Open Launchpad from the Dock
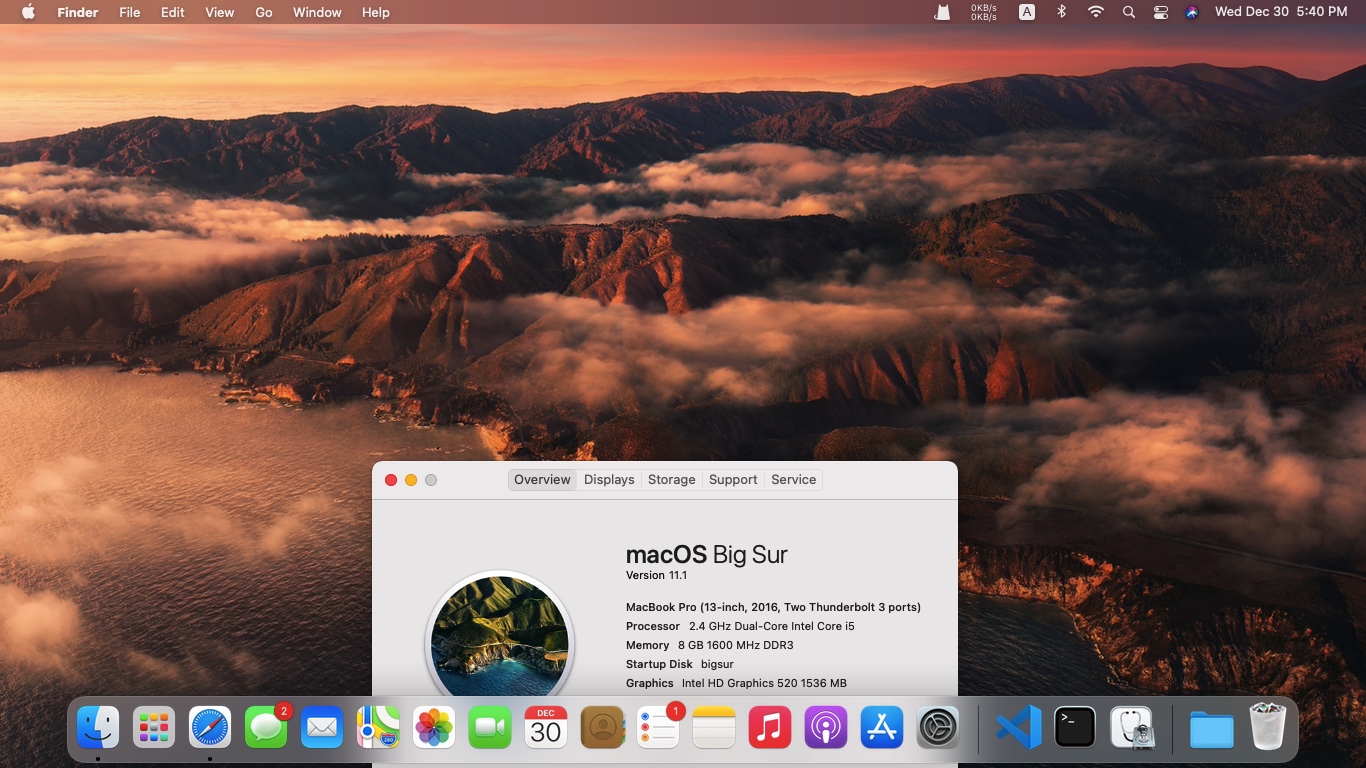This screenshot has height=768, width=1366. point(154,727)
